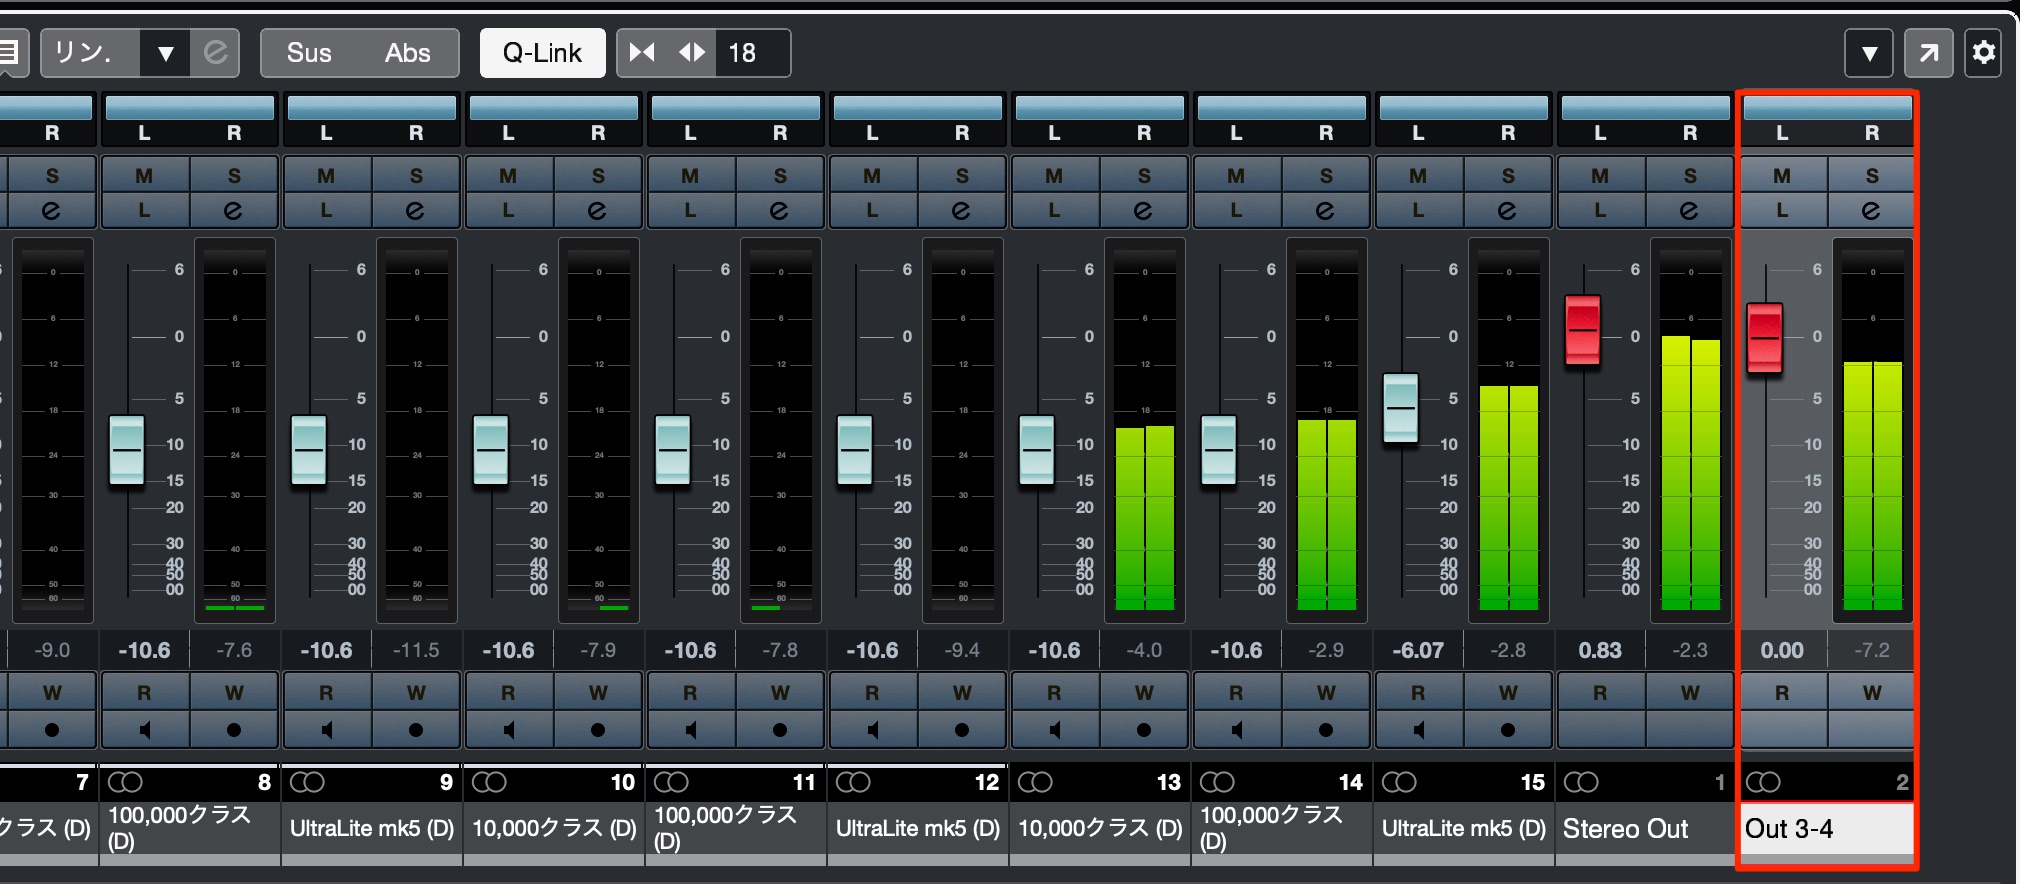This screenshot has width=2020, height=884.
Task: Mute channel 13 with its M button
Action: coord(1055,175)
